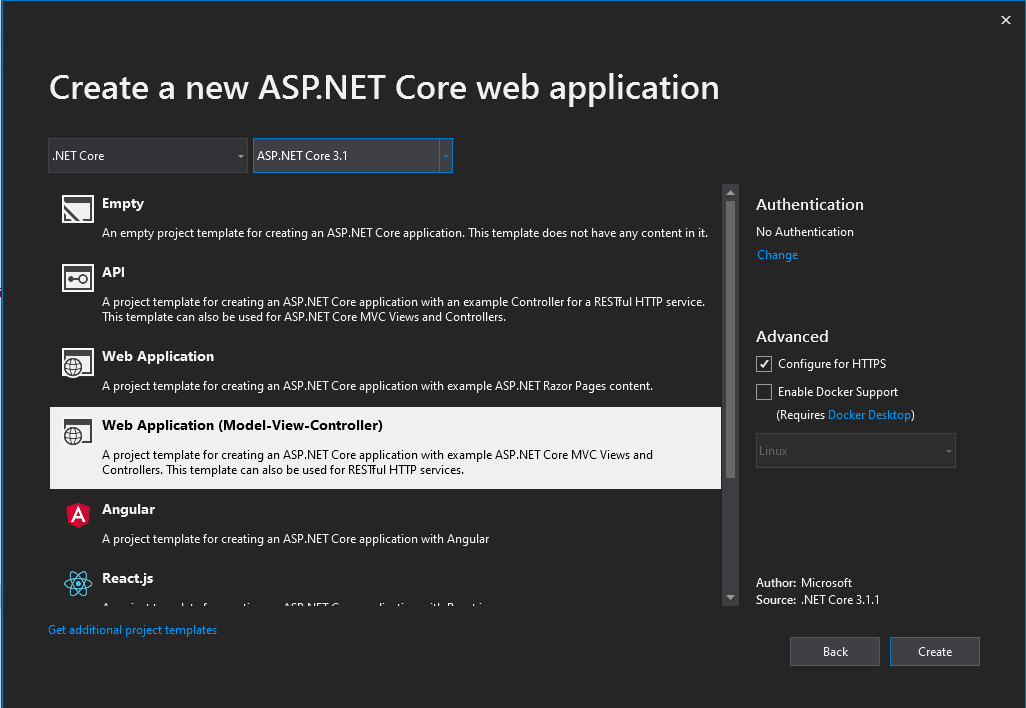This screenshot has height=708, width=1026.
Task: Click the Author Microsoft text
Action: point(804,583)
